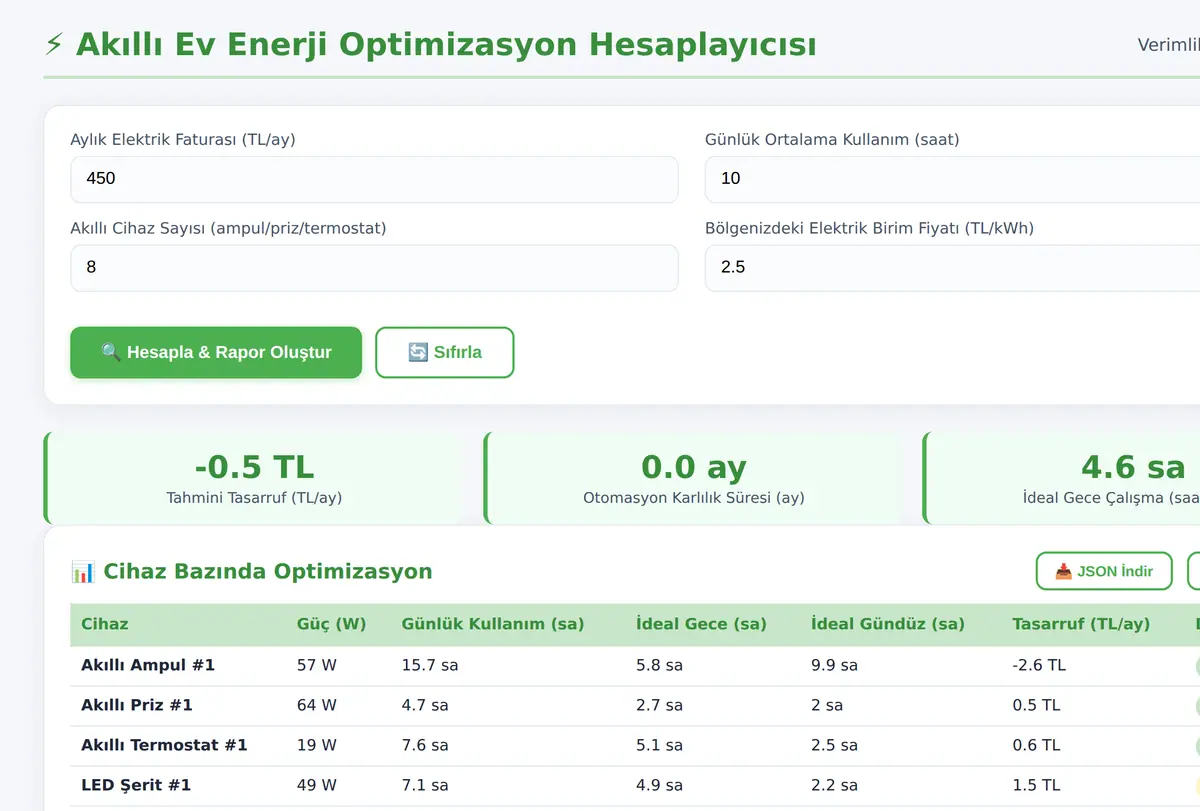Click the 15.7 sa daily usage cell

430,665
